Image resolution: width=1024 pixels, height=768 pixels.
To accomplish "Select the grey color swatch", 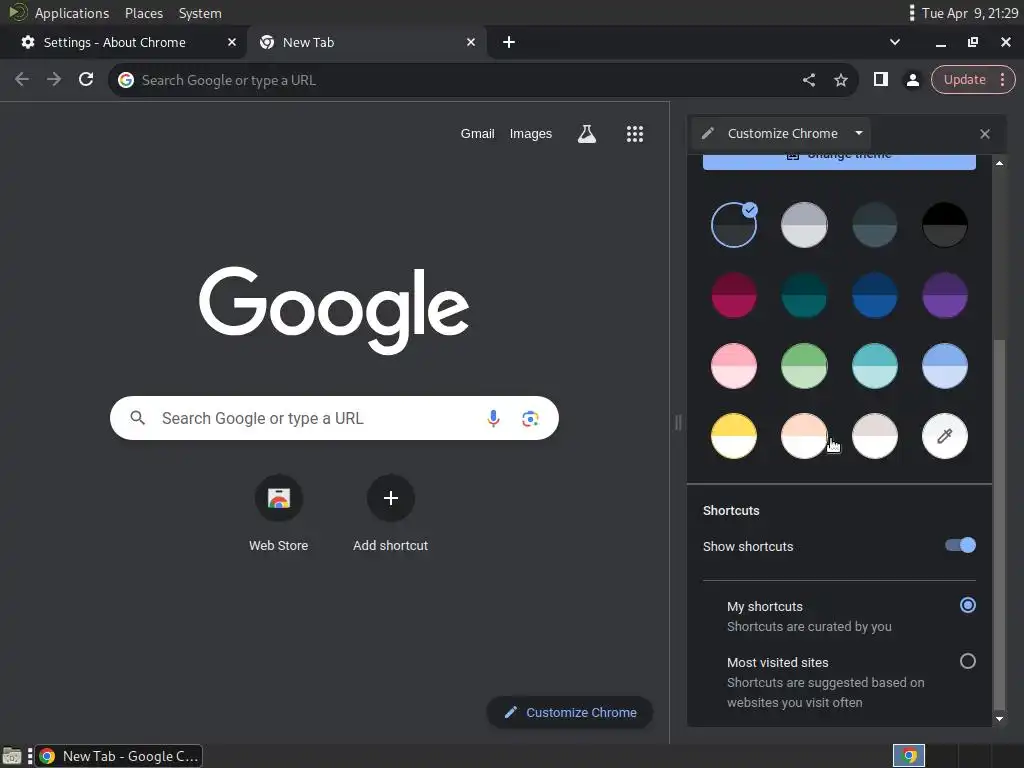I will pyautogui.click(x=804, y=225).
